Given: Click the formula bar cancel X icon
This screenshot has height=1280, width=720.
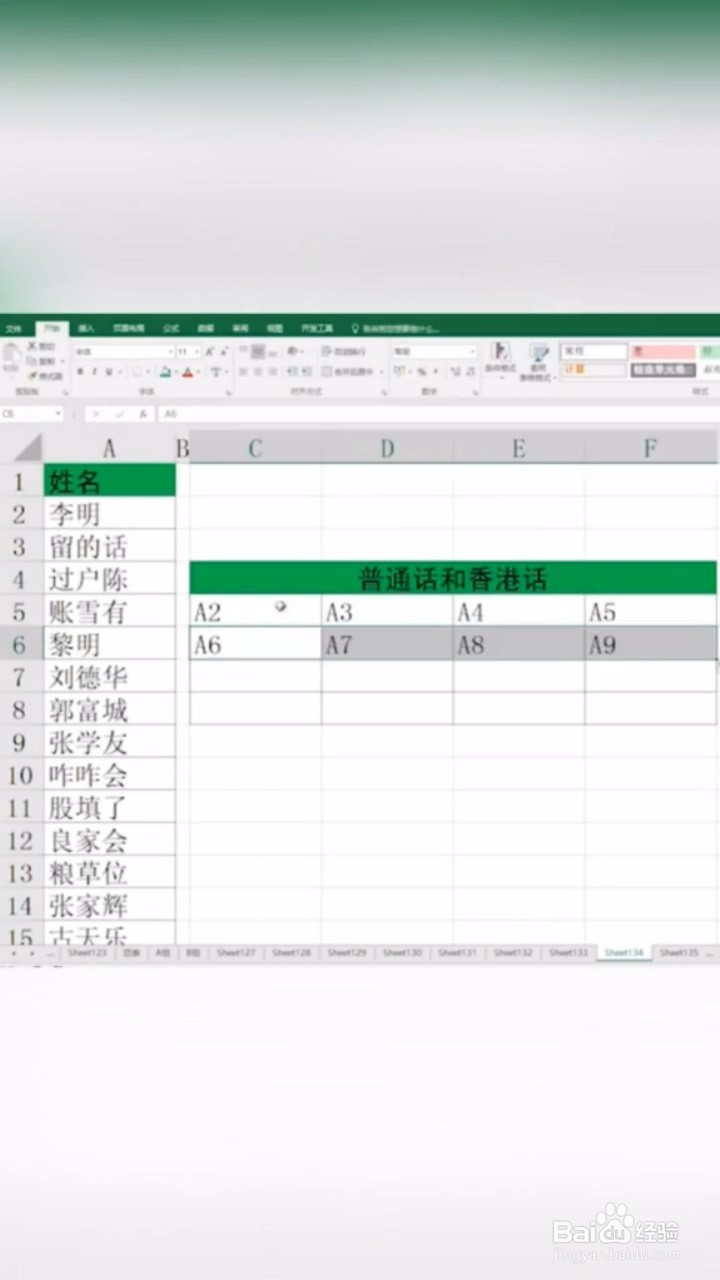Looking at the screenshot, I should [96, 414].
